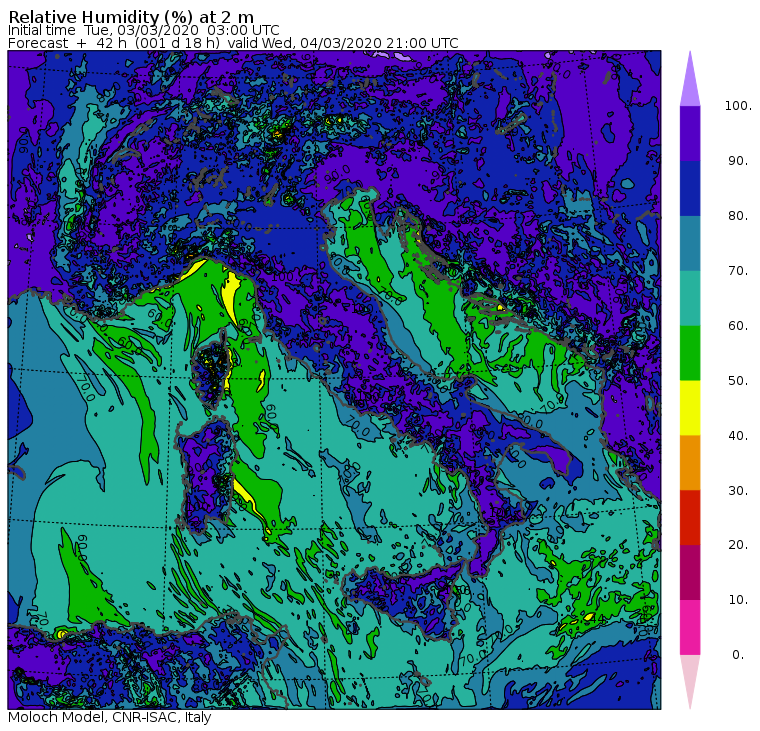Click the '70.' legend label
This screenshot has height=731, width=760.
pos(738,270)
